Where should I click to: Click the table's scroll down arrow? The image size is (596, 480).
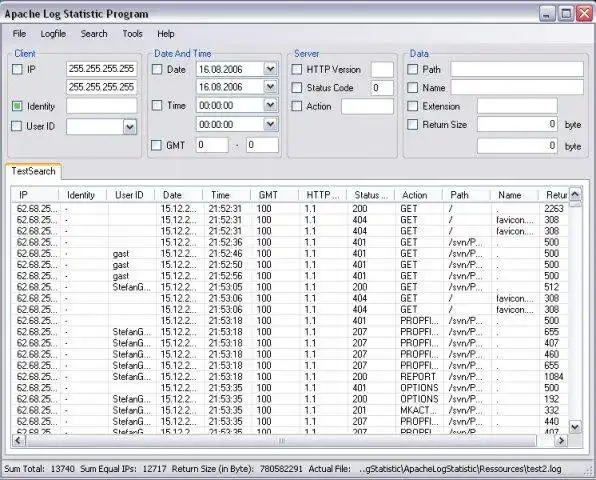575,427
